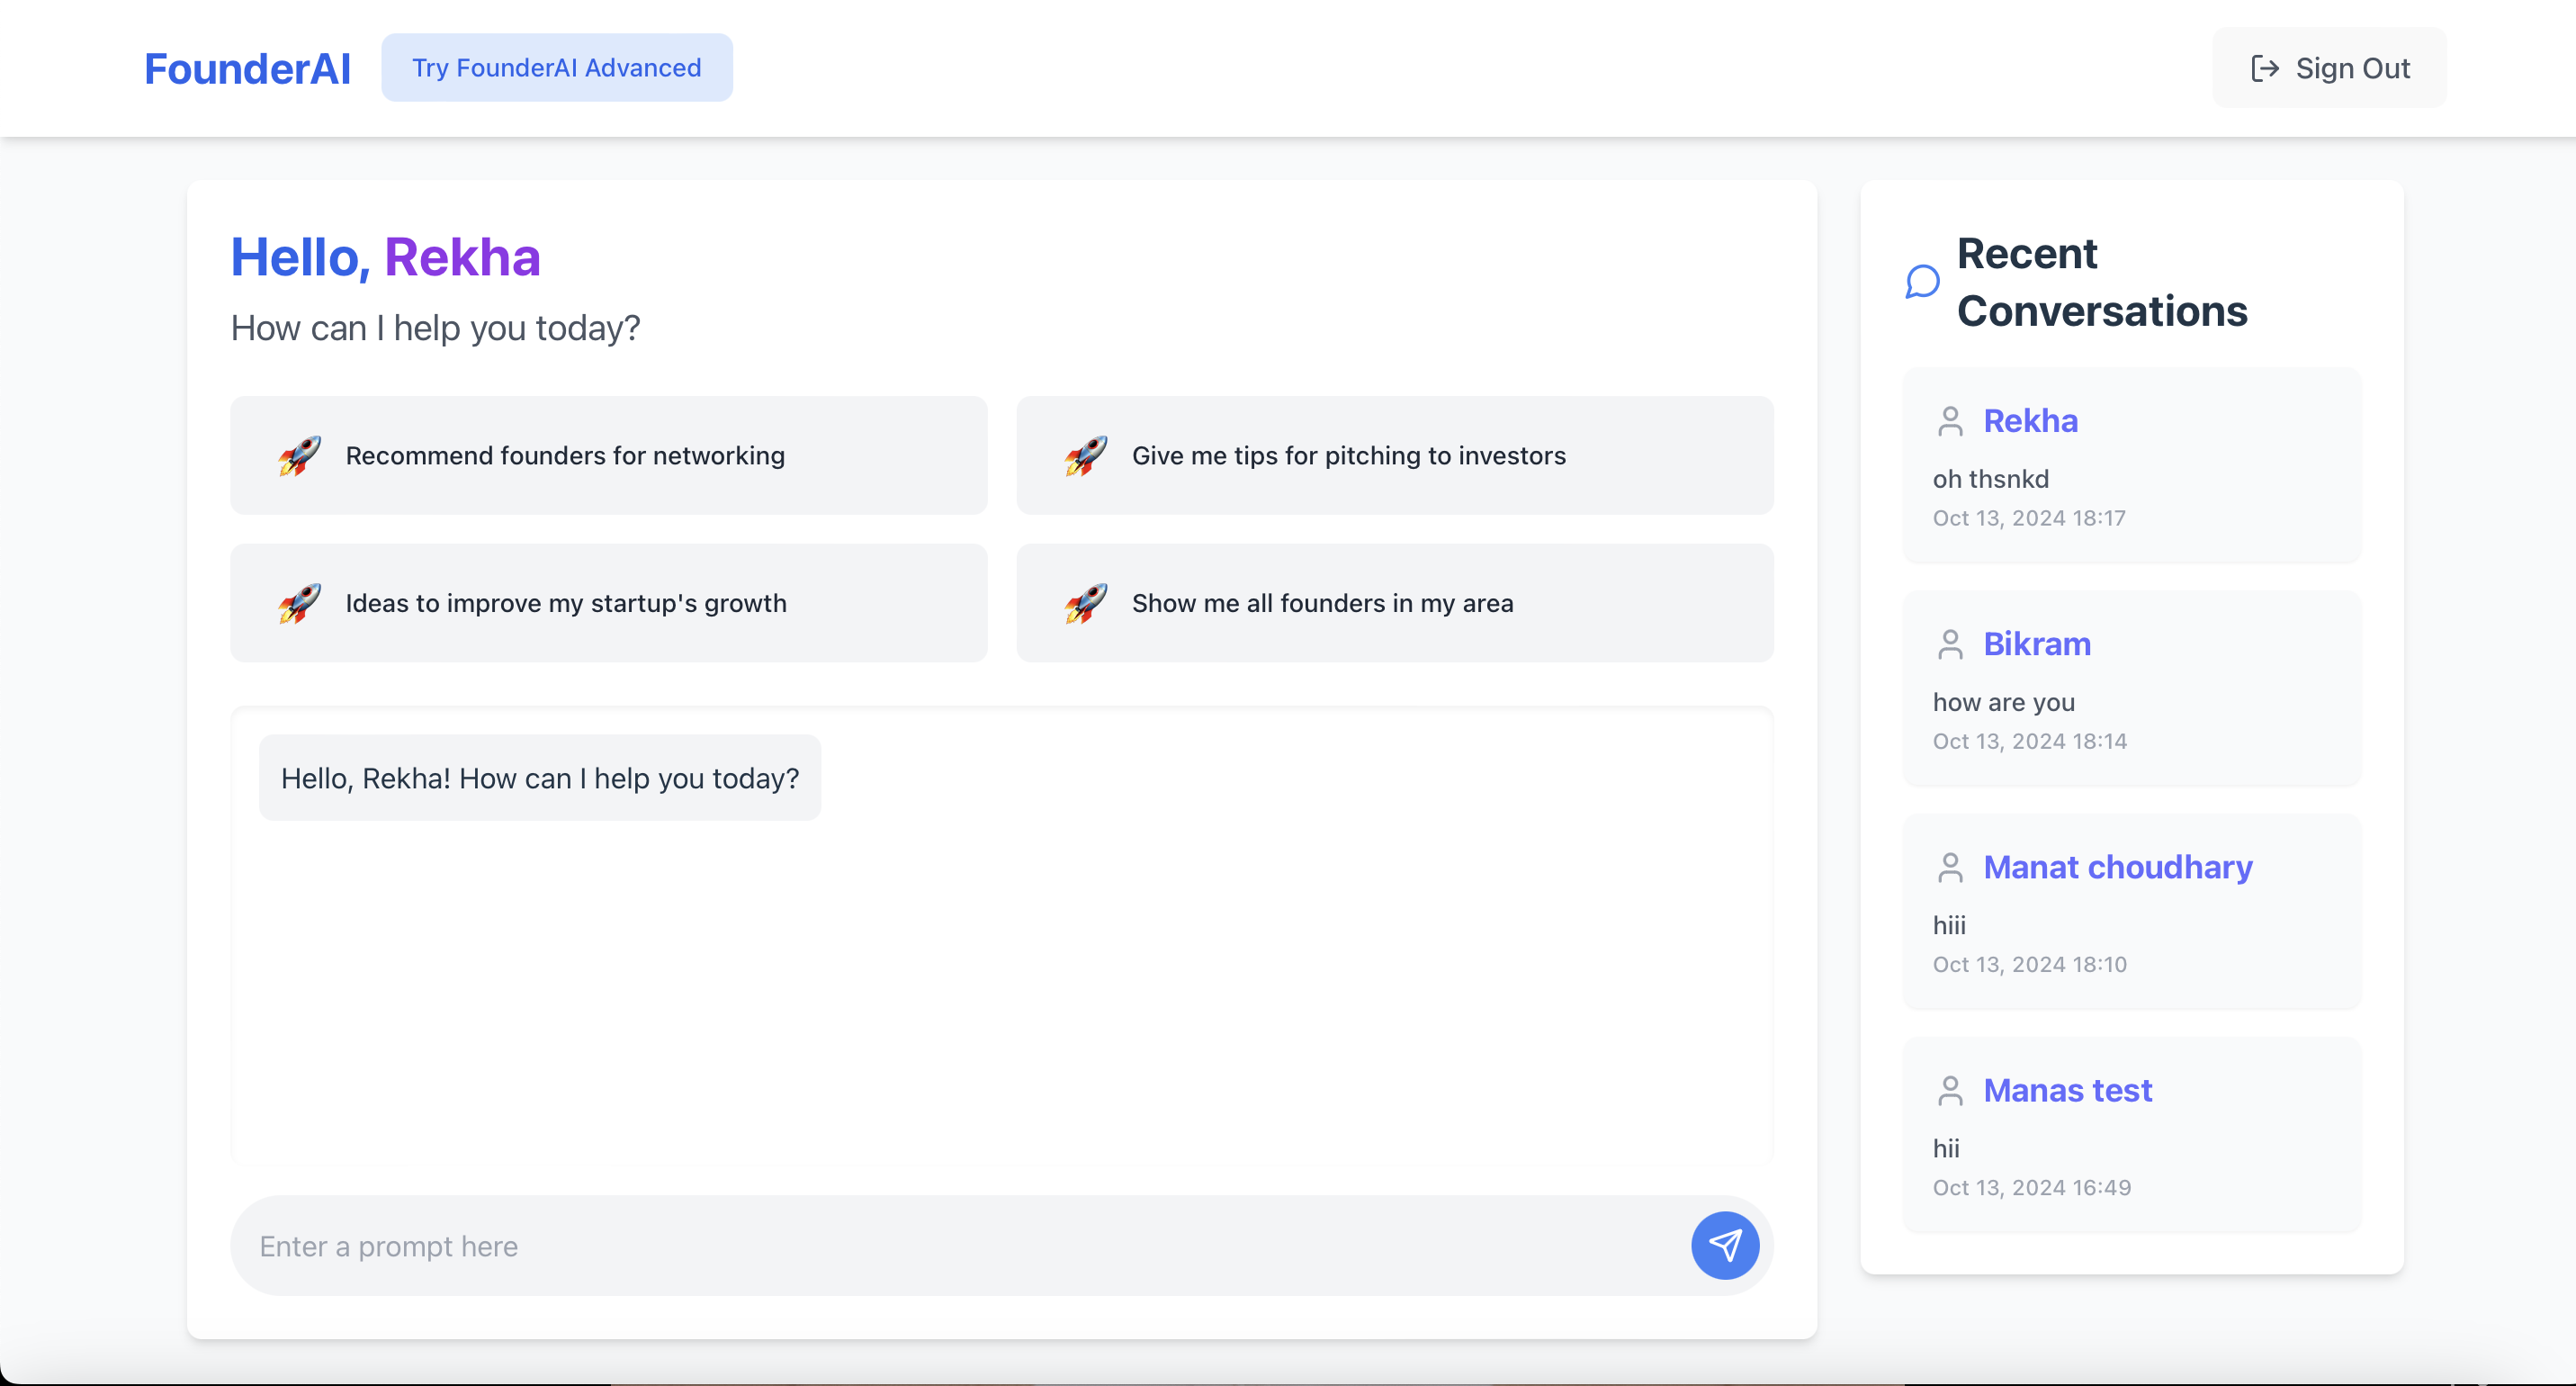Image resolution: width=2576 pixels, height=1386 pixels.
Task: Click rocket icon on founders in area suggestion
Action: [1085, 603]
